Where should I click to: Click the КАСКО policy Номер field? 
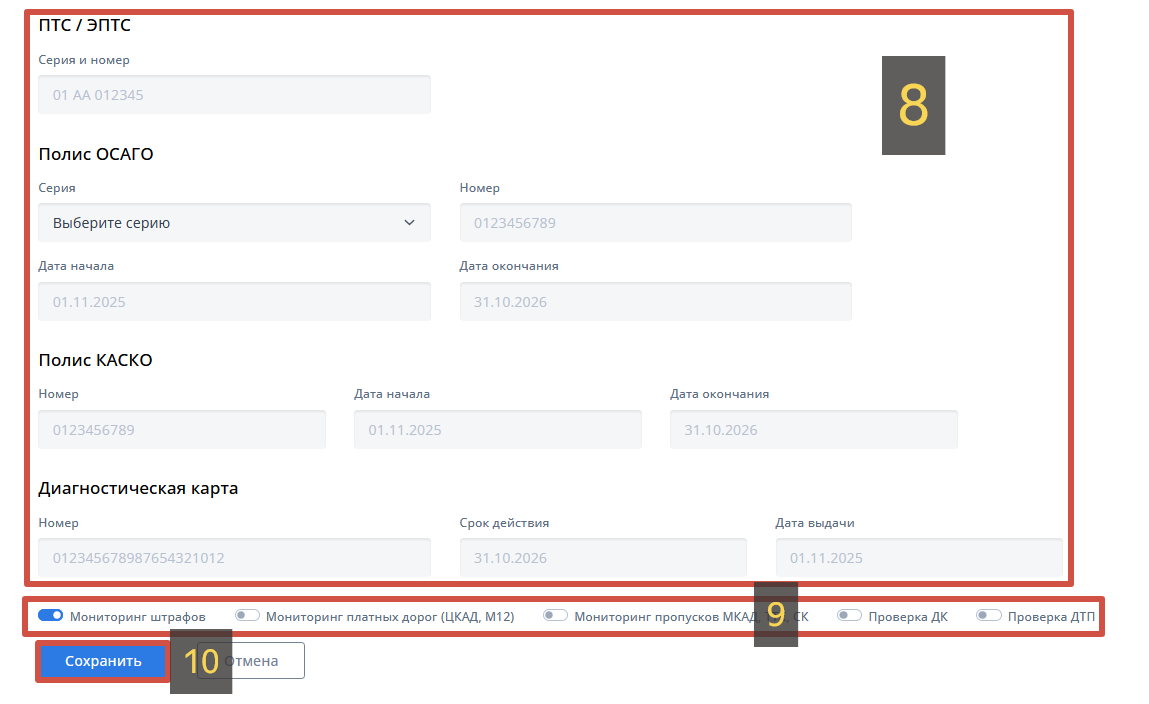coord(182,430)
